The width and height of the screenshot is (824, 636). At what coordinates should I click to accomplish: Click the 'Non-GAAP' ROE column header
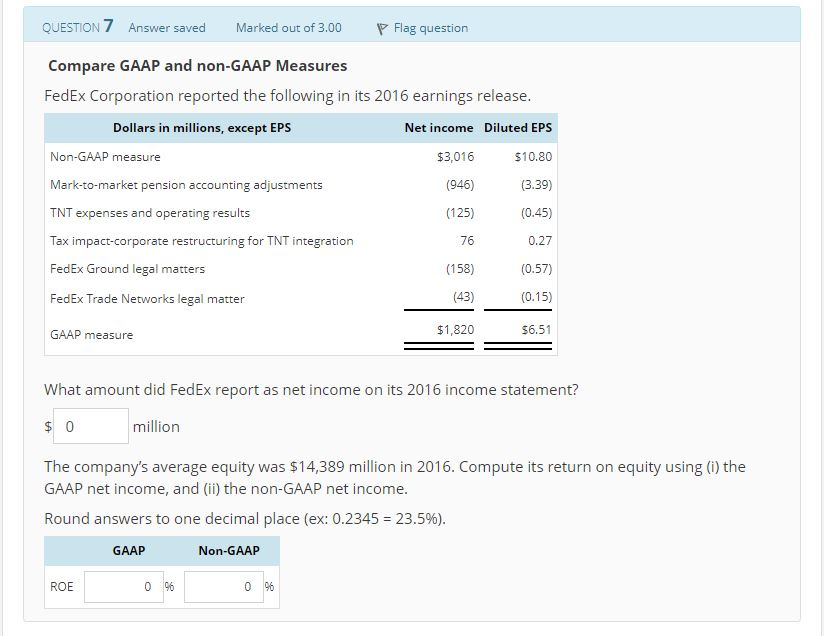(229, 550)
